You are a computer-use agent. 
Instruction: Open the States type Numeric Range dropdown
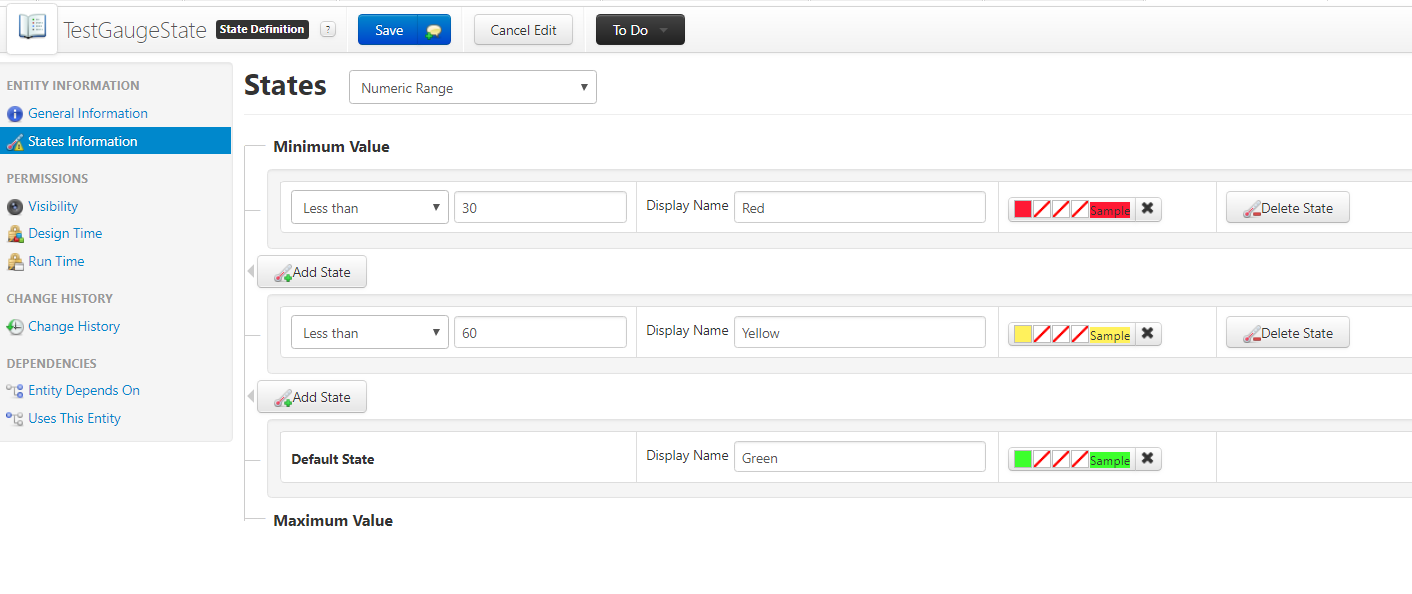[473, 88]
